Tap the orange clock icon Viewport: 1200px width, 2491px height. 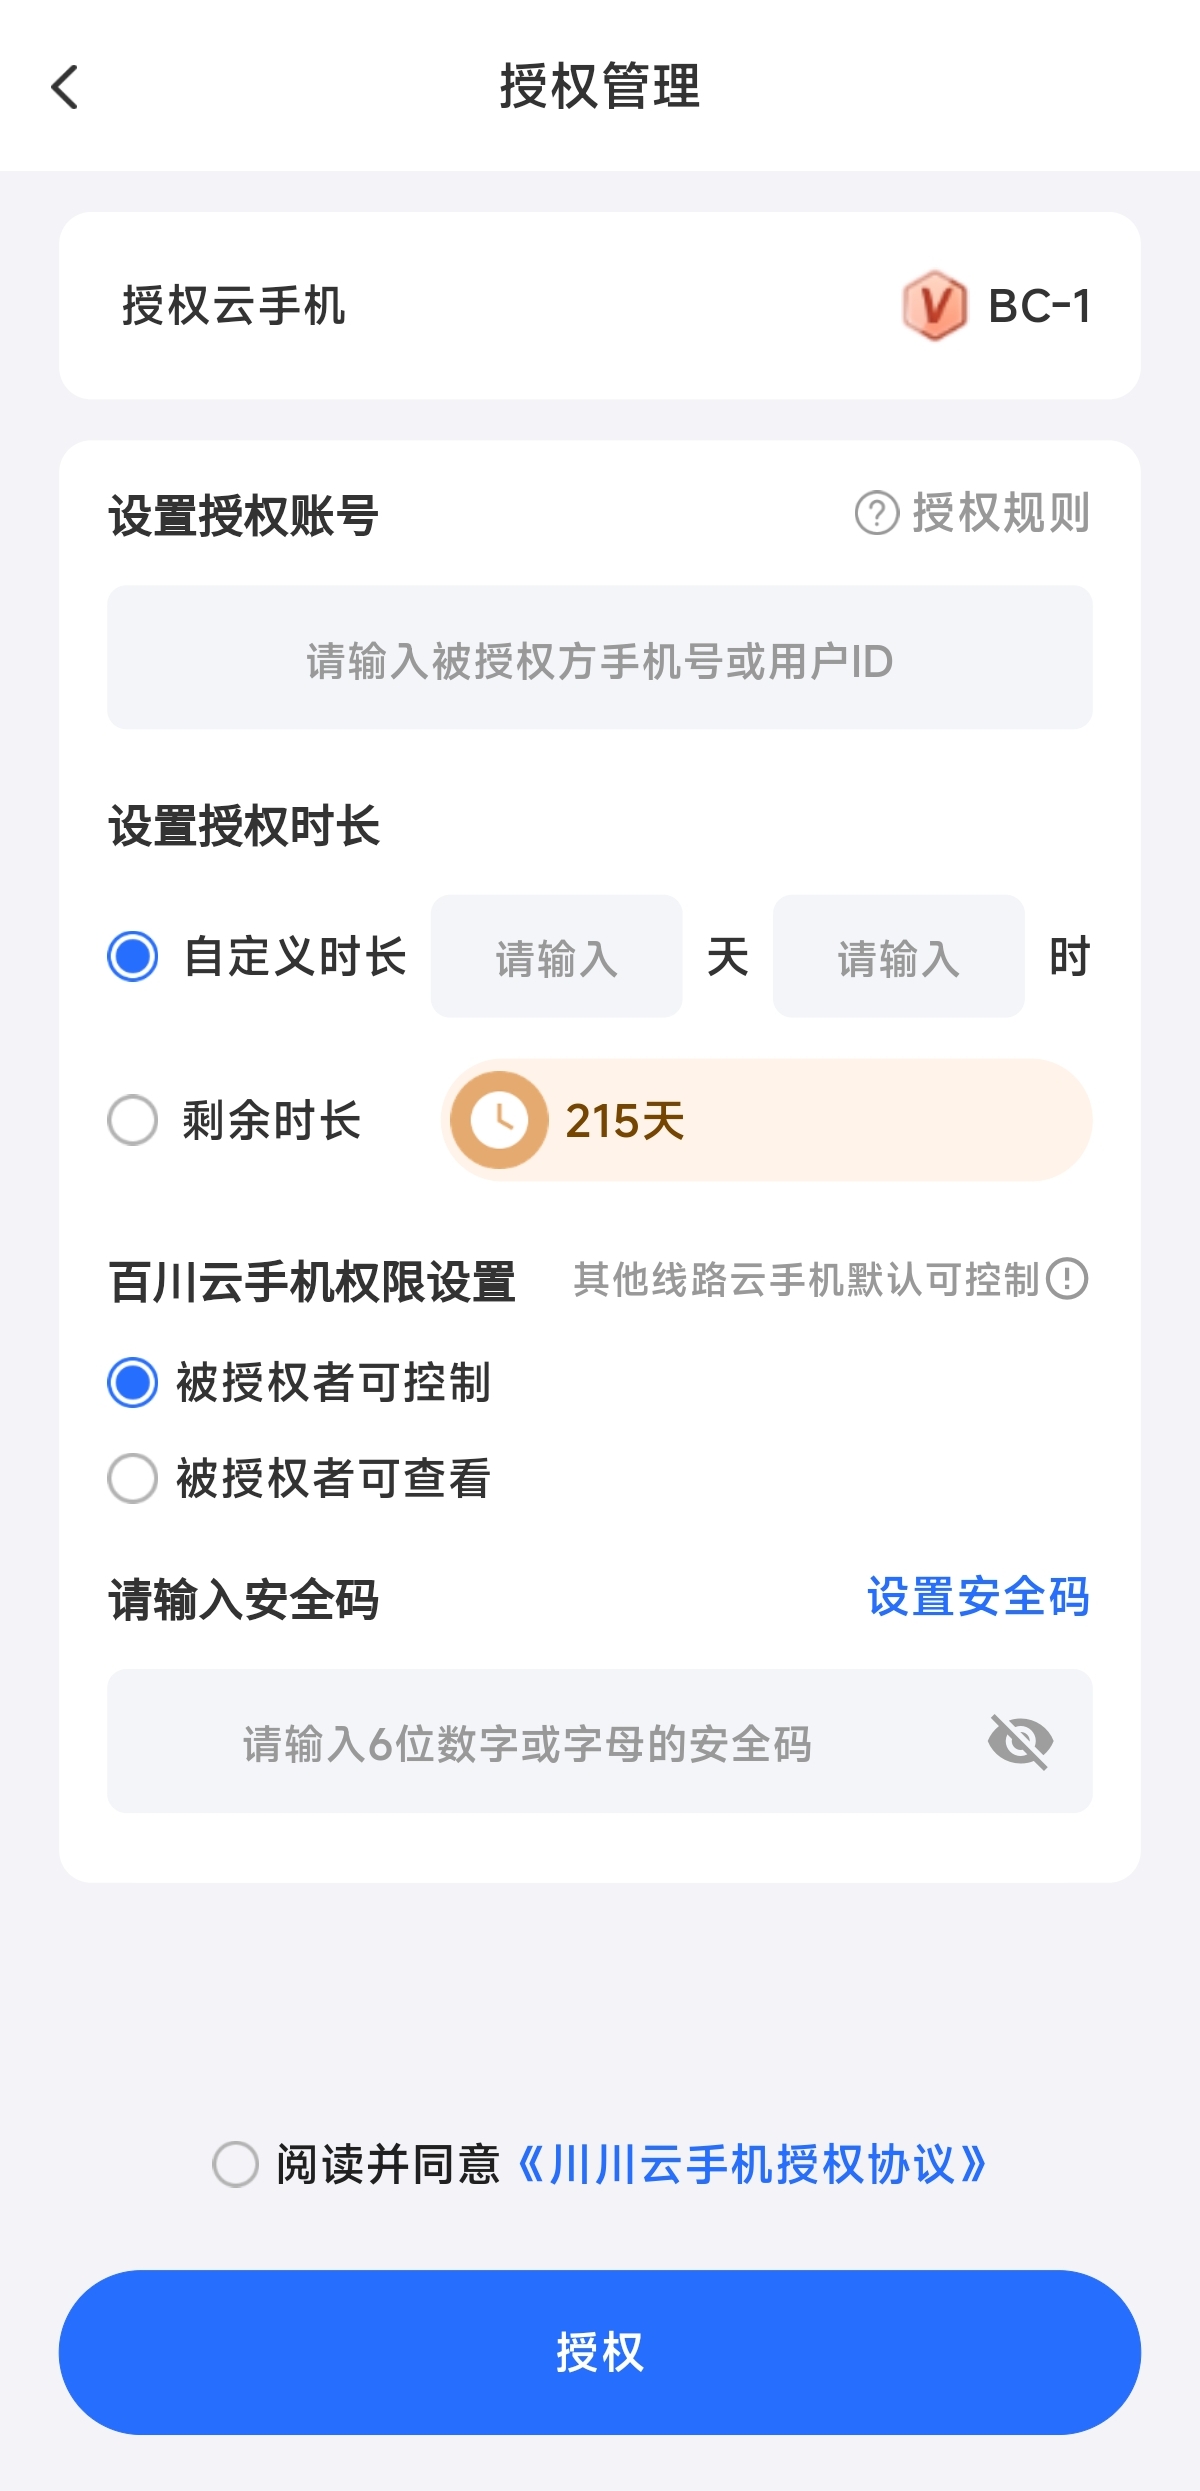pos(499,1120)
